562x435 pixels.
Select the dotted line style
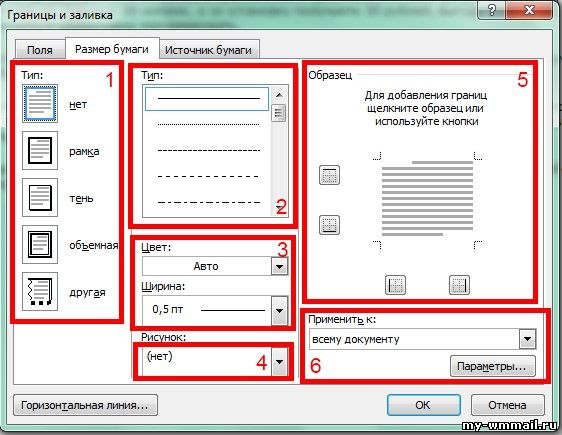pyautogui.click(x=208, y=124)
